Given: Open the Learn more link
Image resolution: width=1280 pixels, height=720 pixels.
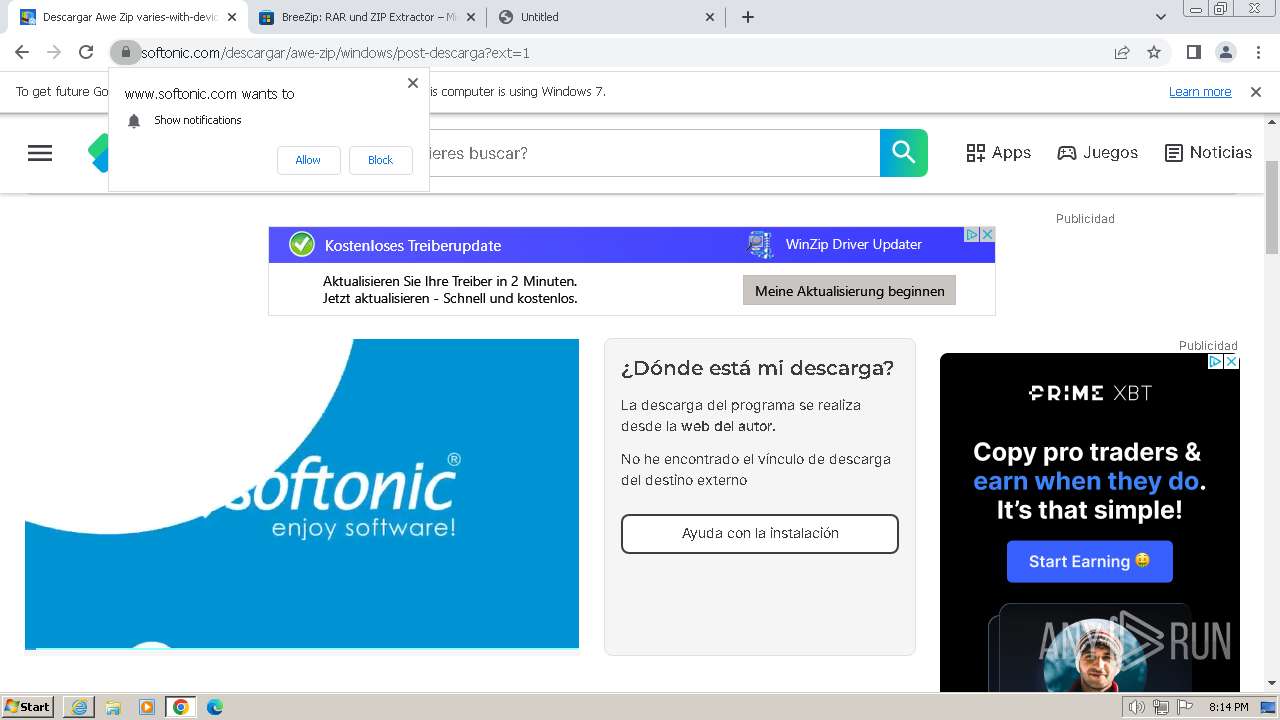Looking at the screenshot, I should click(x=1200, y=92).
